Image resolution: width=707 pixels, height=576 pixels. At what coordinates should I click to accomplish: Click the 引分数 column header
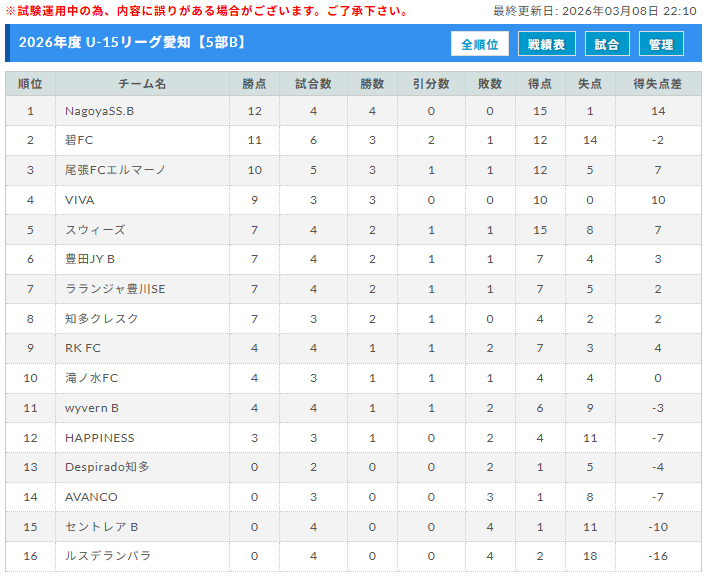coord(431,84)
